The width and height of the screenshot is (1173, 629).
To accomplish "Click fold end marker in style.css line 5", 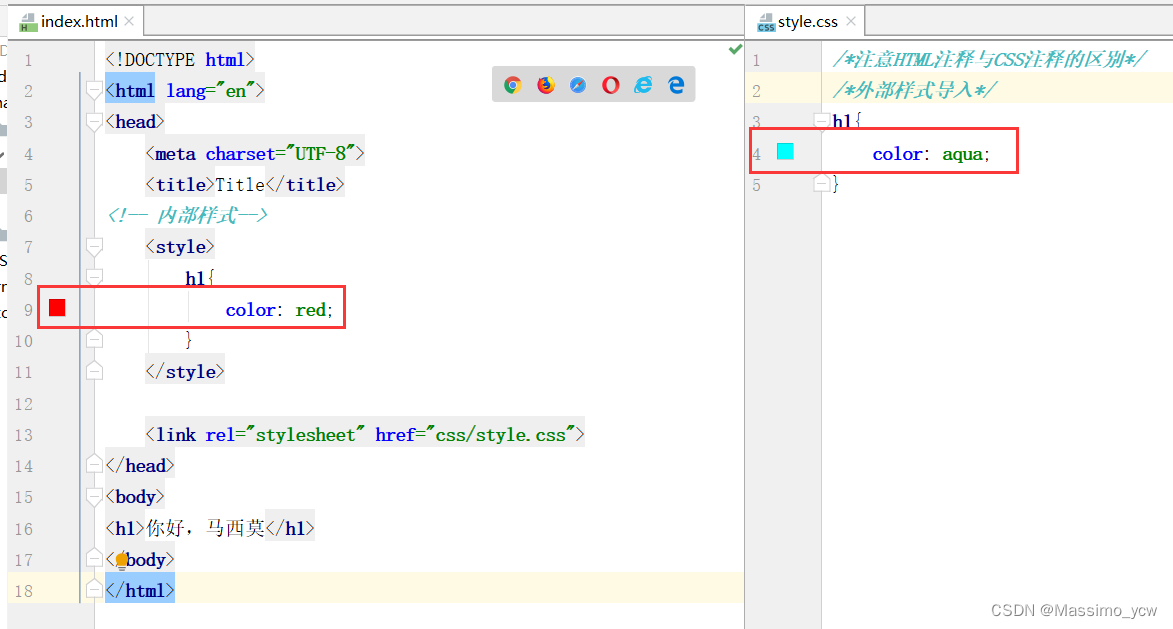I will [x=821, y=183].
